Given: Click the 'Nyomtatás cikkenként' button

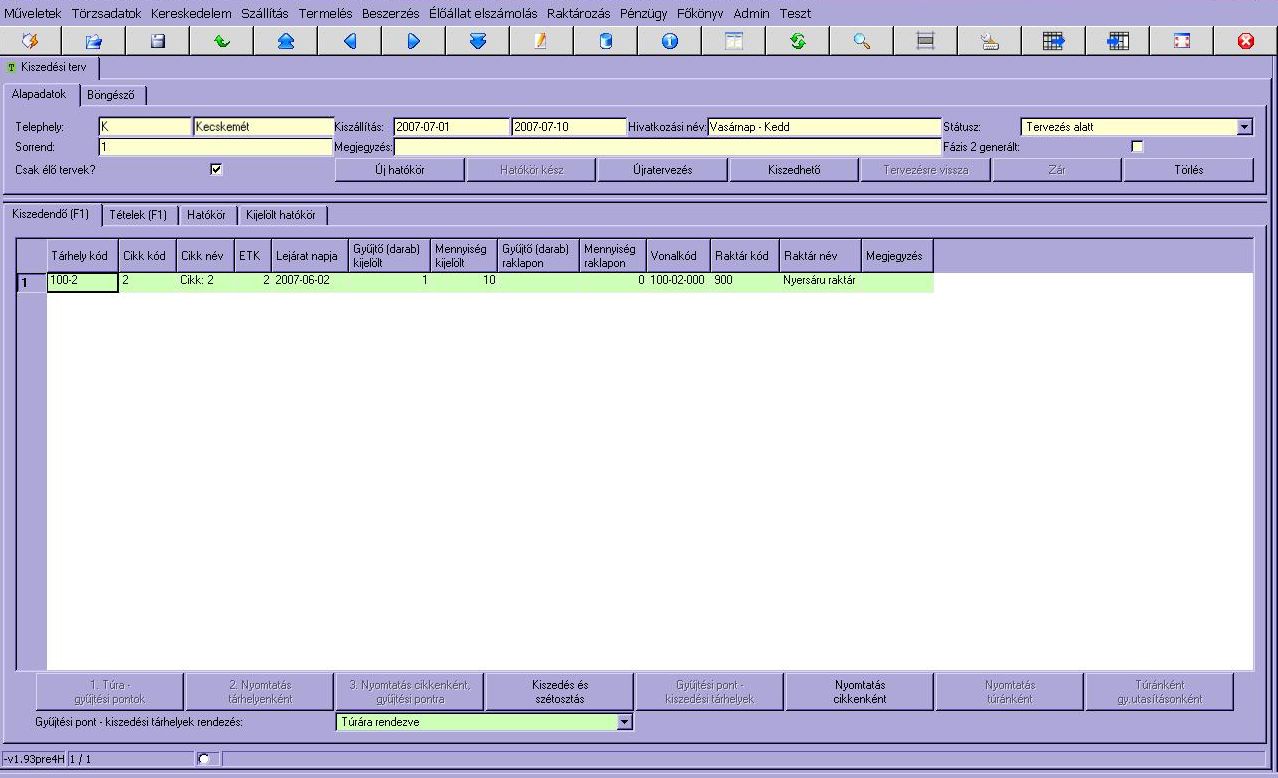Looking at the screenshot, I should [x=860, y=692].
